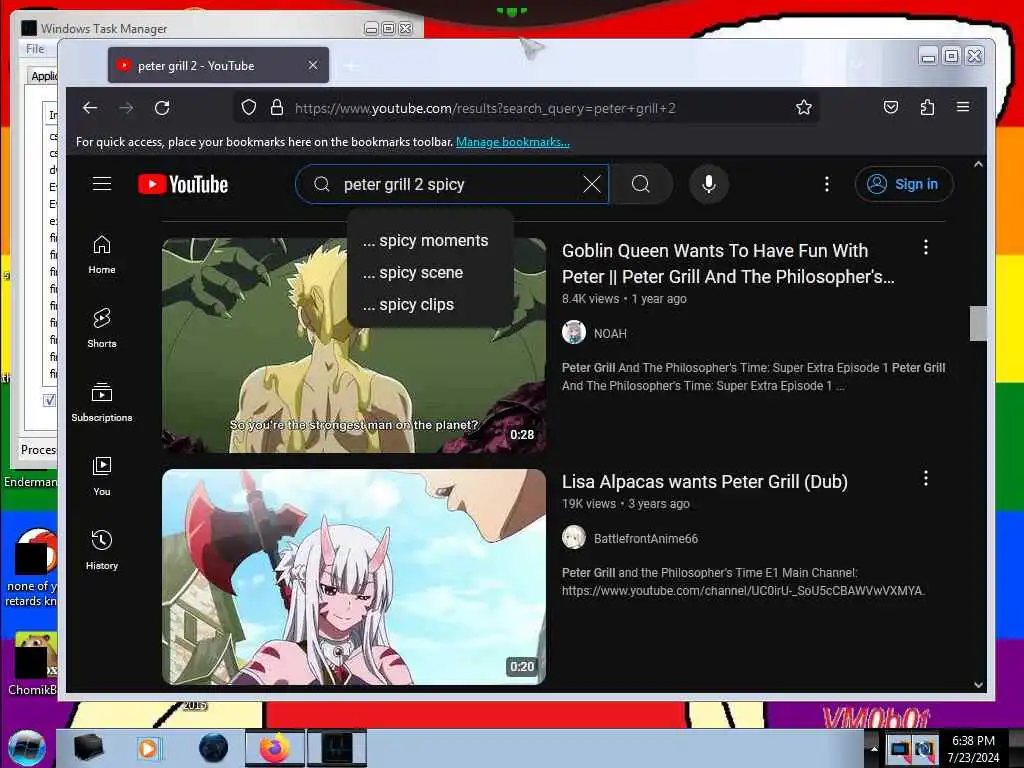Open BattlefrontAnime66 channel avatar
The width and height of the screenshot is (1024, 768).
click(574, 537)
